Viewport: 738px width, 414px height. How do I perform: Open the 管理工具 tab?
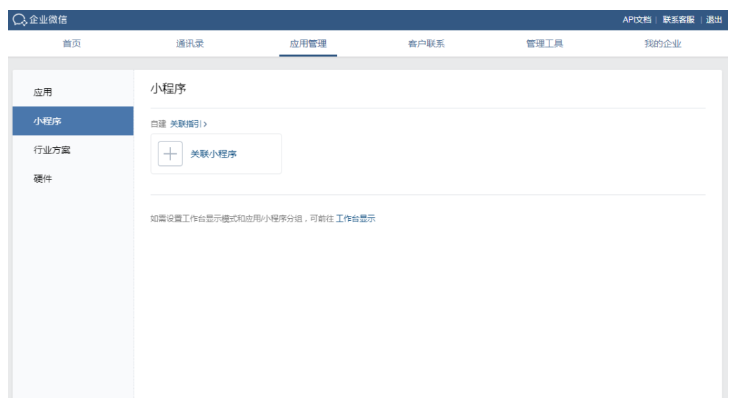544,44
